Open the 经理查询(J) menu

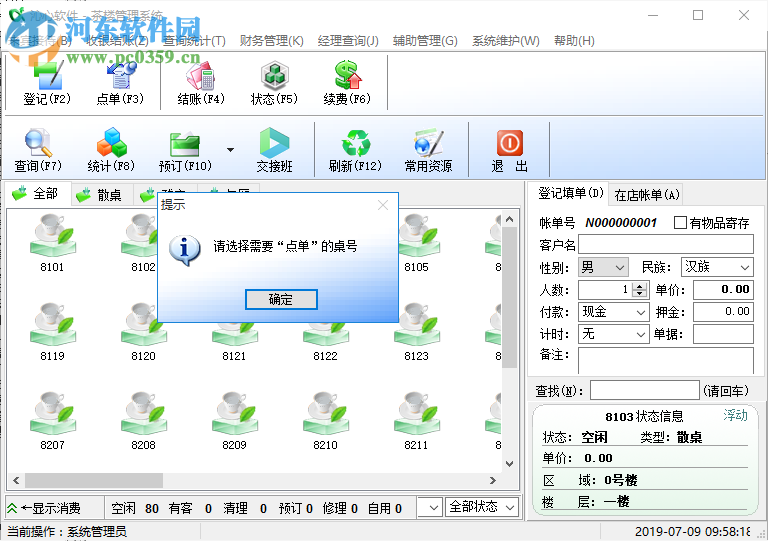pyautogui.click(x=348, y=41)
